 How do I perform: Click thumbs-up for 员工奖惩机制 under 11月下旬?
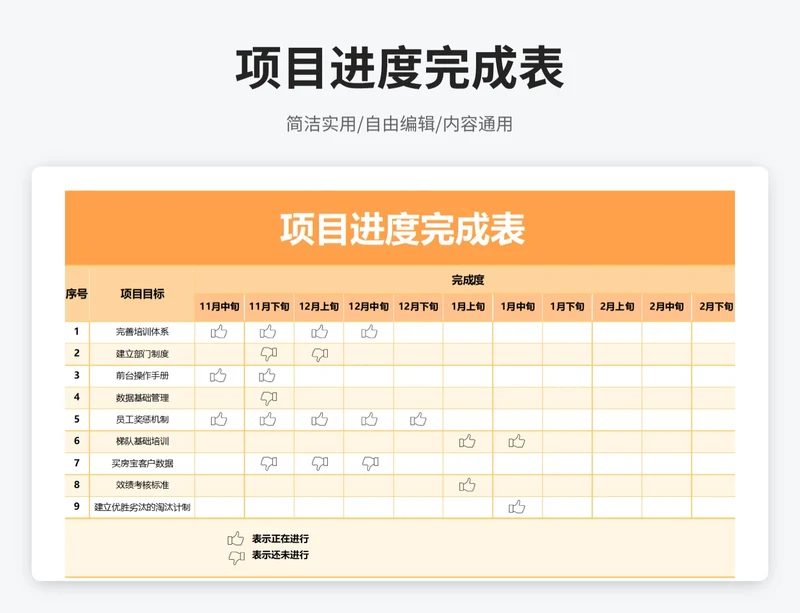tap(268, 420)
